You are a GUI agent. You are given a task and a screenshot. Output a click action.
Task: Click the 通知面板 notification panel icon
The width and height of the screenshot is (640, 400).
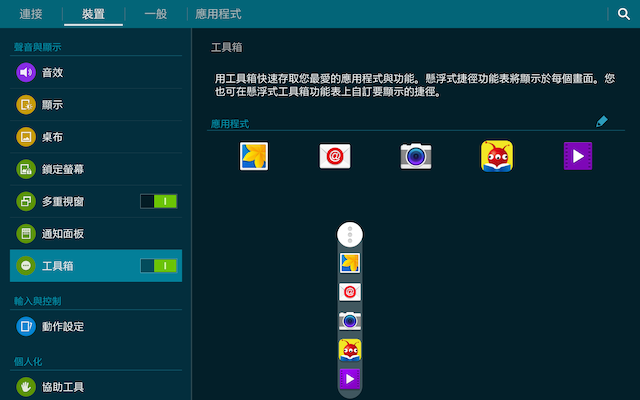[x=26, y=233]
